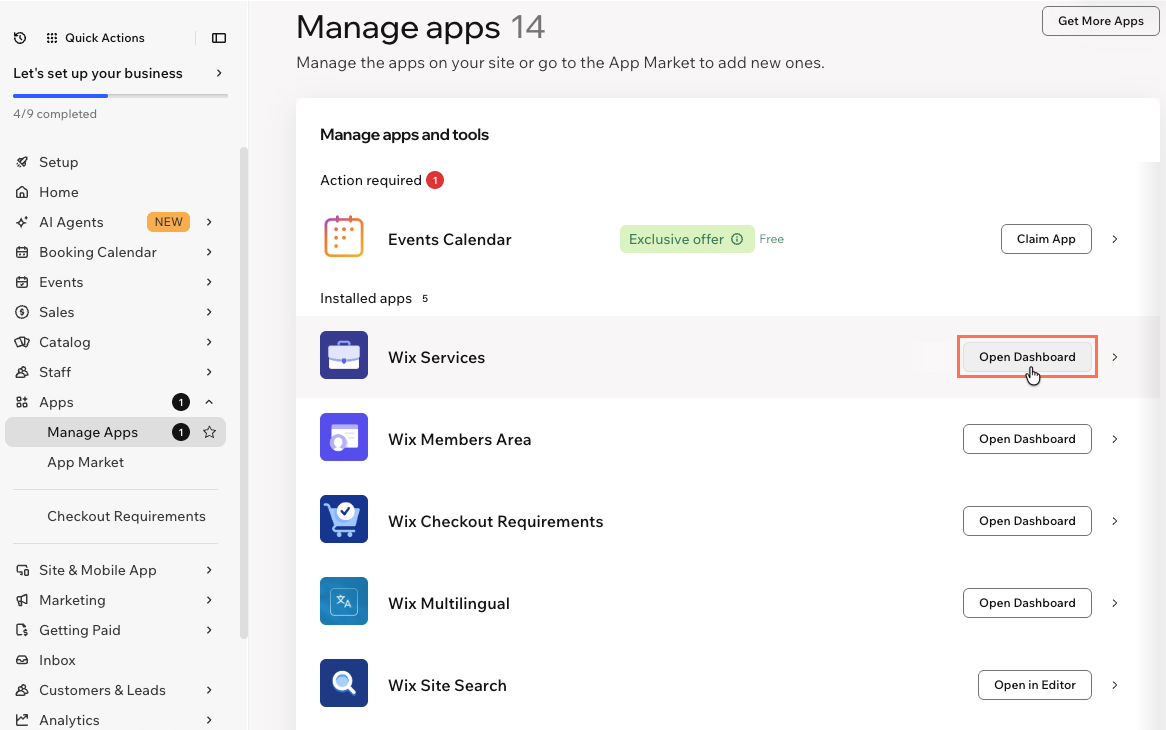
Task: Click the Staff sidebar icon
Action: (x=22, y=372)
